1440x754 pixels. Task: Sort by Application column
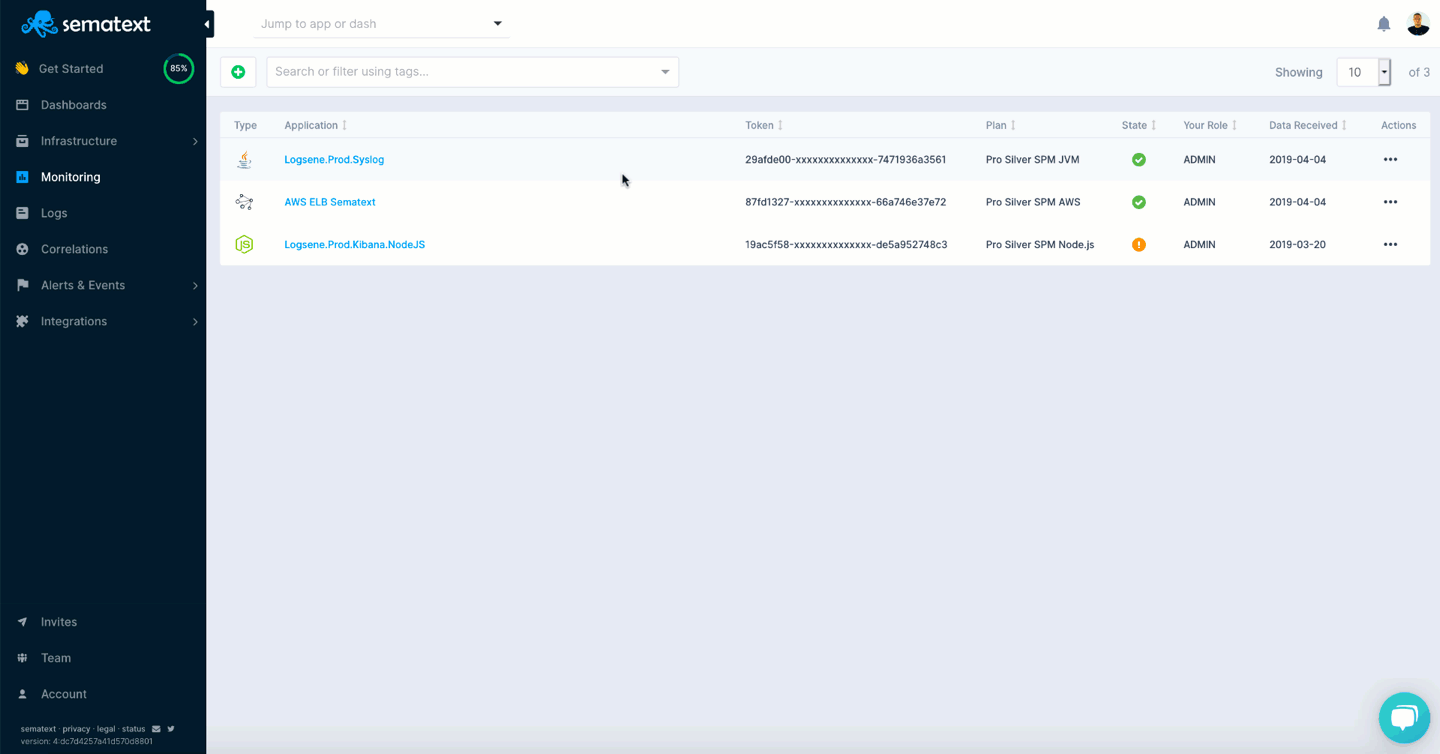[316, 125]
